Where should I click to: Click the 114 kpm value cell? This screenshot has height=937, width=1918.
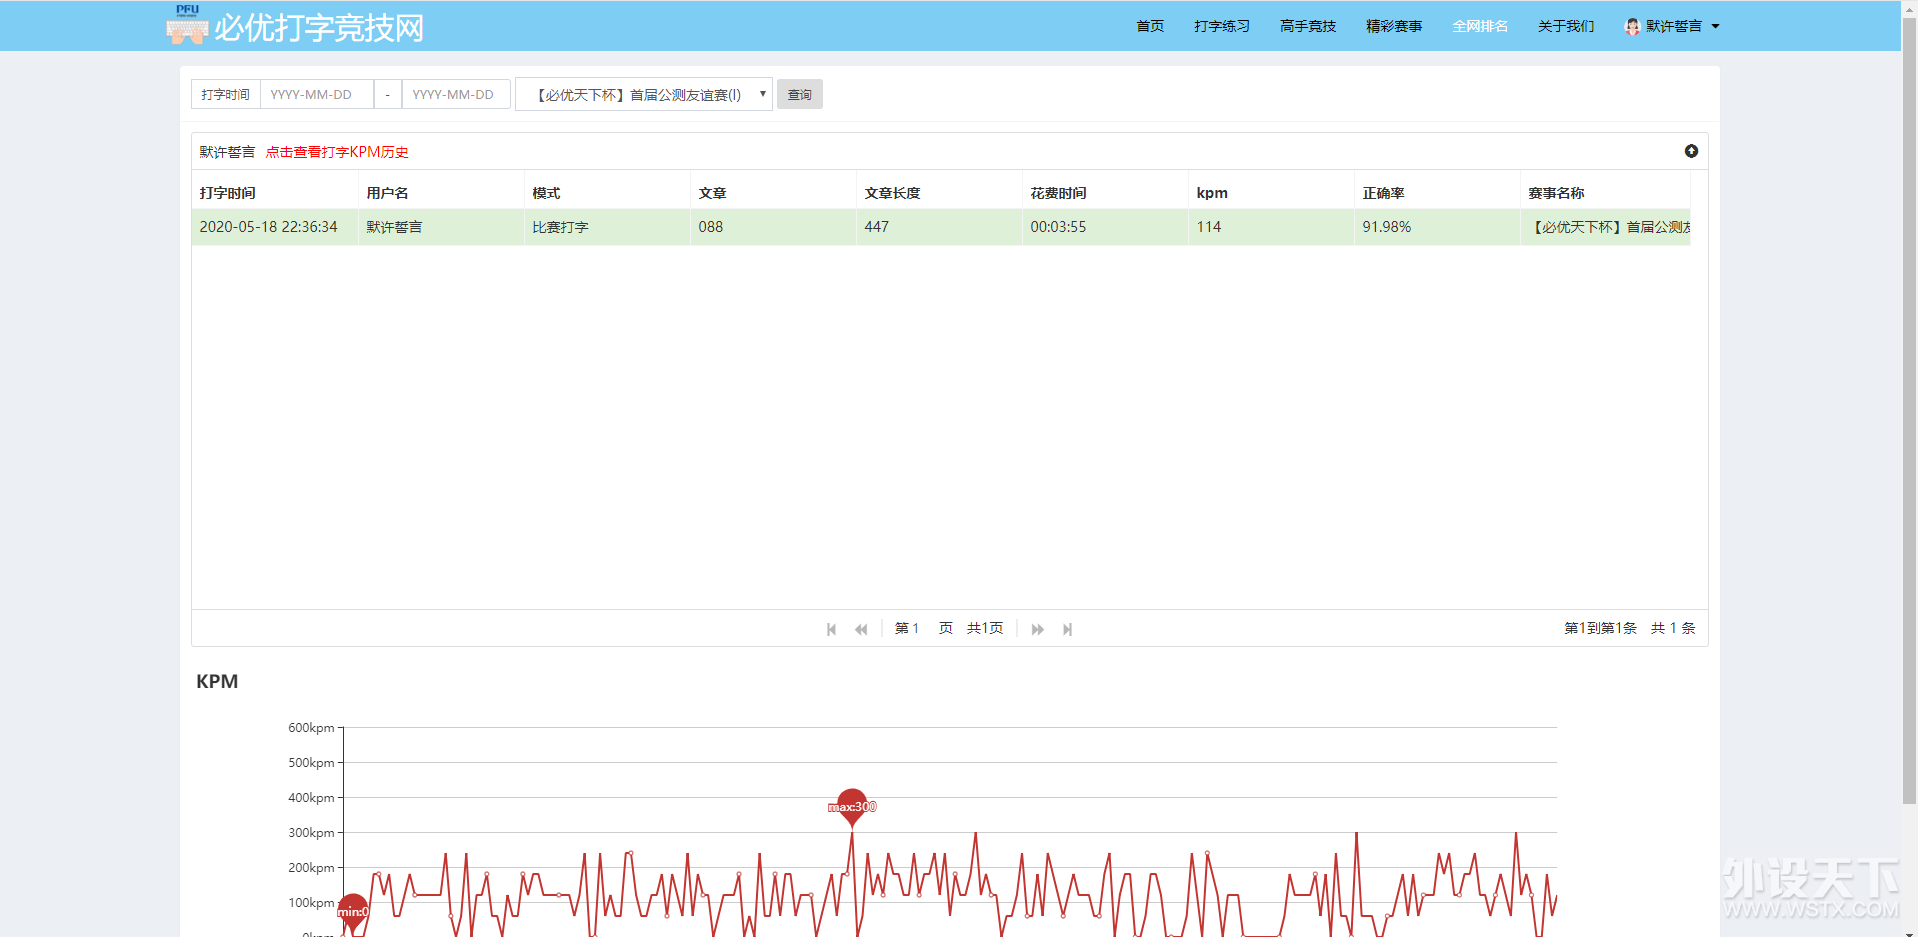[x=1271, y=227]
